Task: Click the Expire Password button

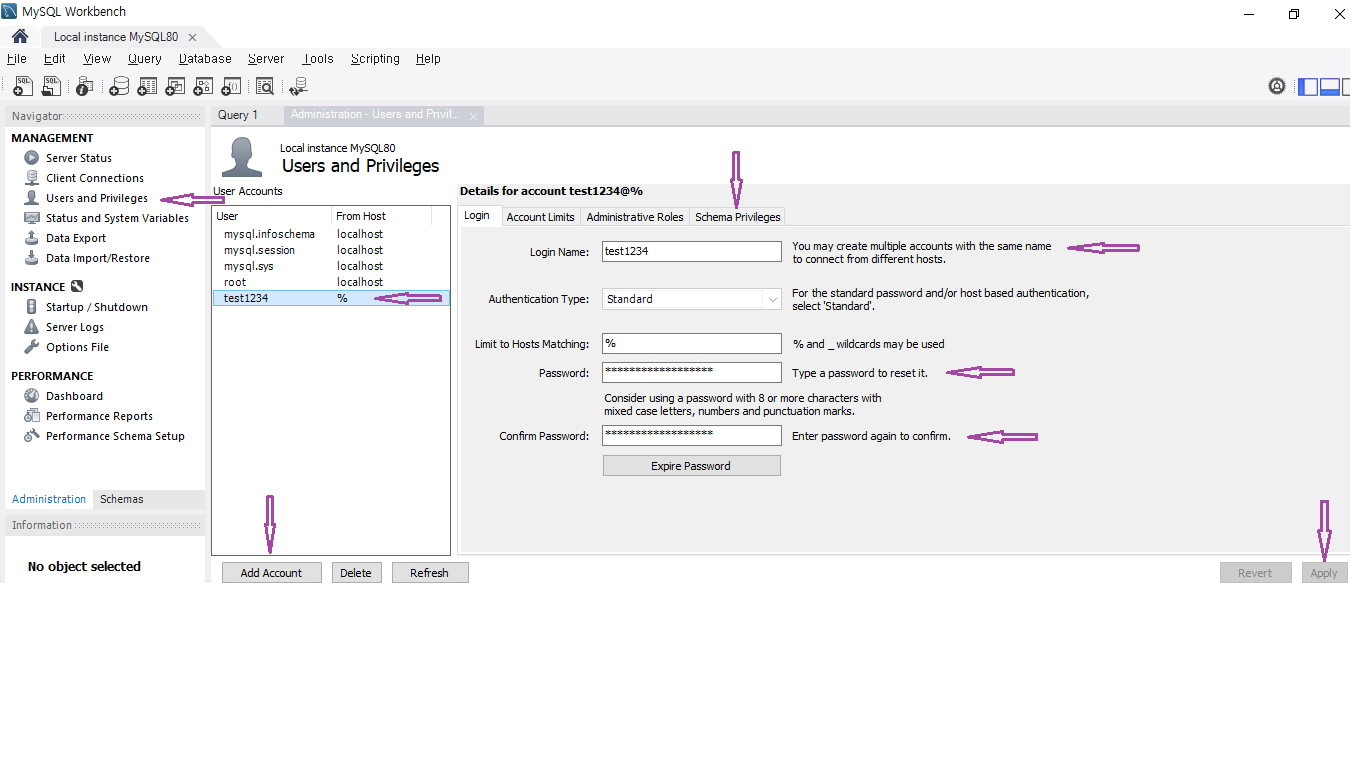Action: point(691,466)
